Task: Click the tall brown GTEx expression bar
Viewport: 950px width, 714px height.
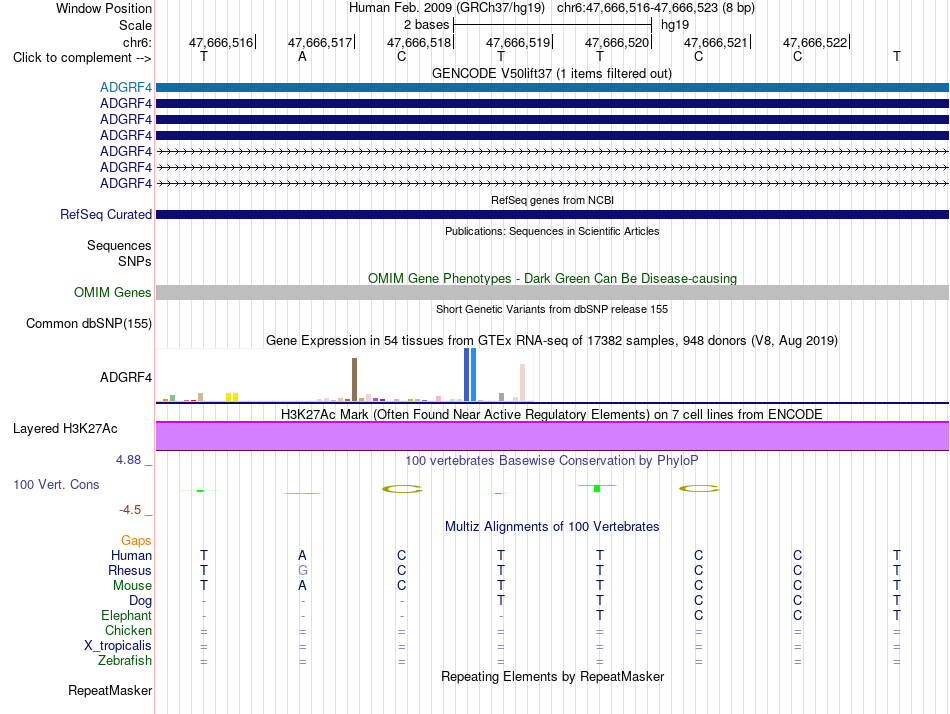Action: [354, 379]
